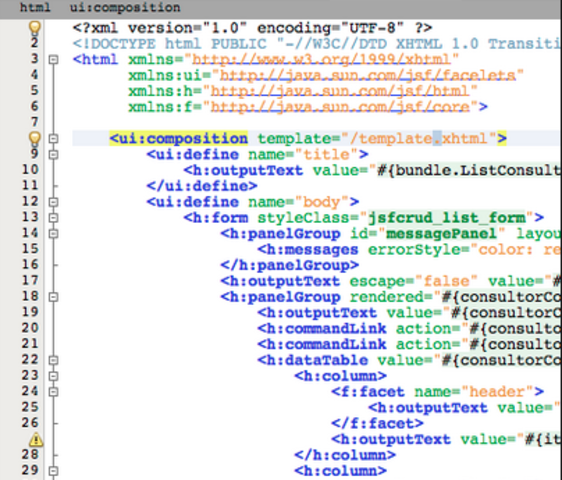Collapse the ui:composition fold marker
Viewport: 562px width, 480px height.
pyautogui.click(x=53, y=138)
